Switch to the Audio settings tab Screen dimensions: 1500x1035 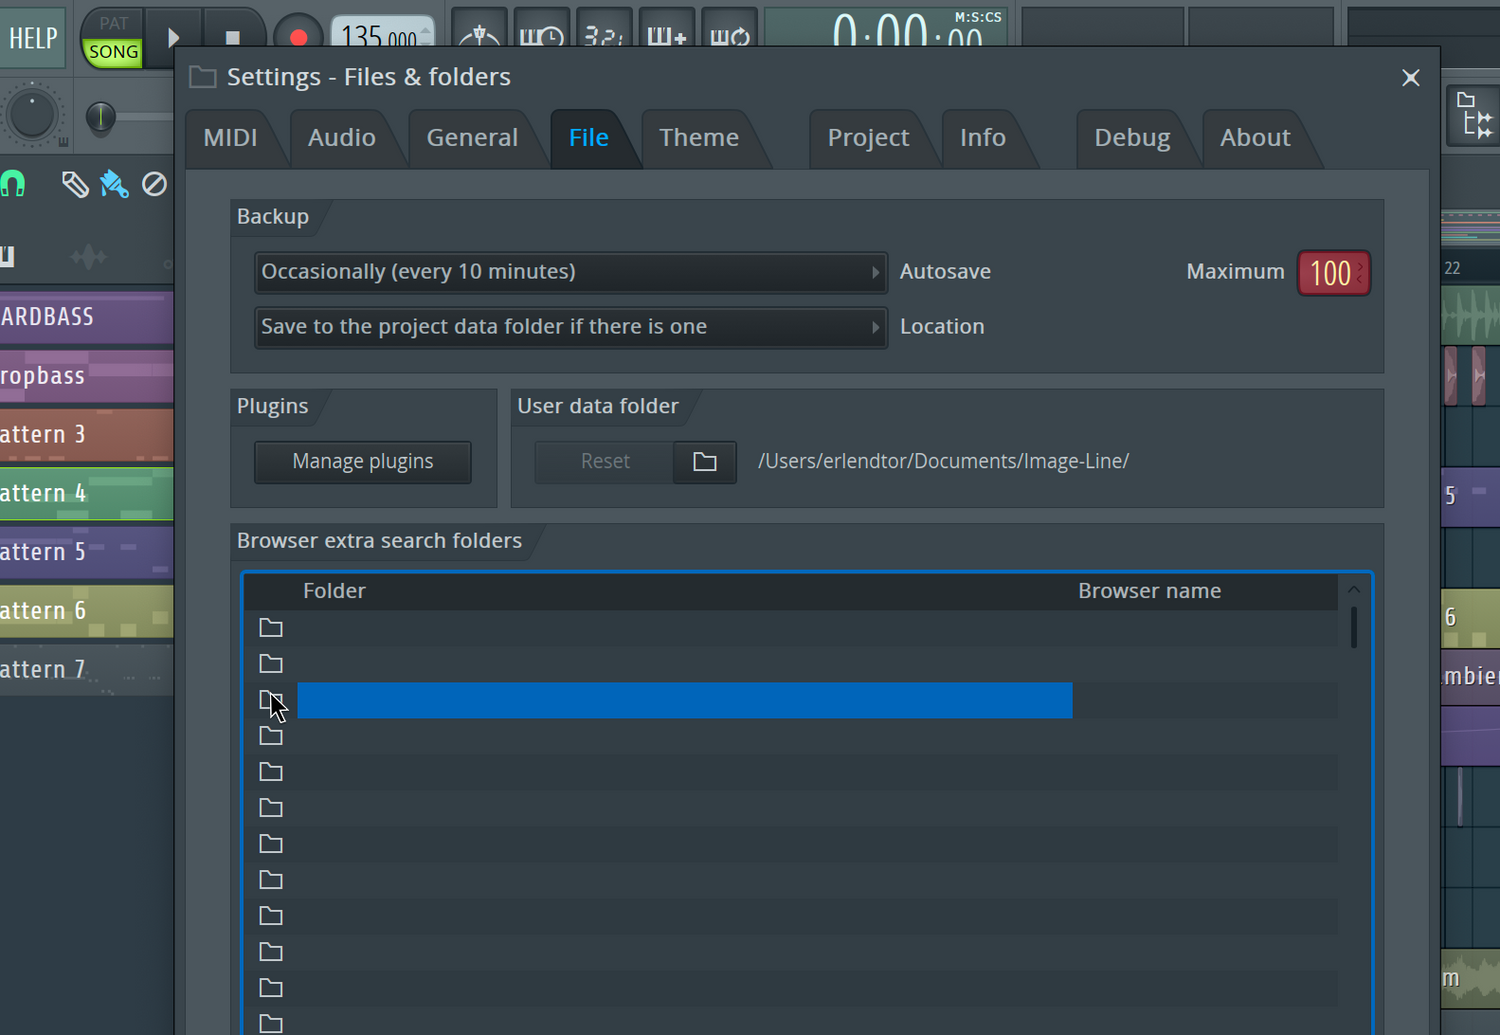click(341, 138)
